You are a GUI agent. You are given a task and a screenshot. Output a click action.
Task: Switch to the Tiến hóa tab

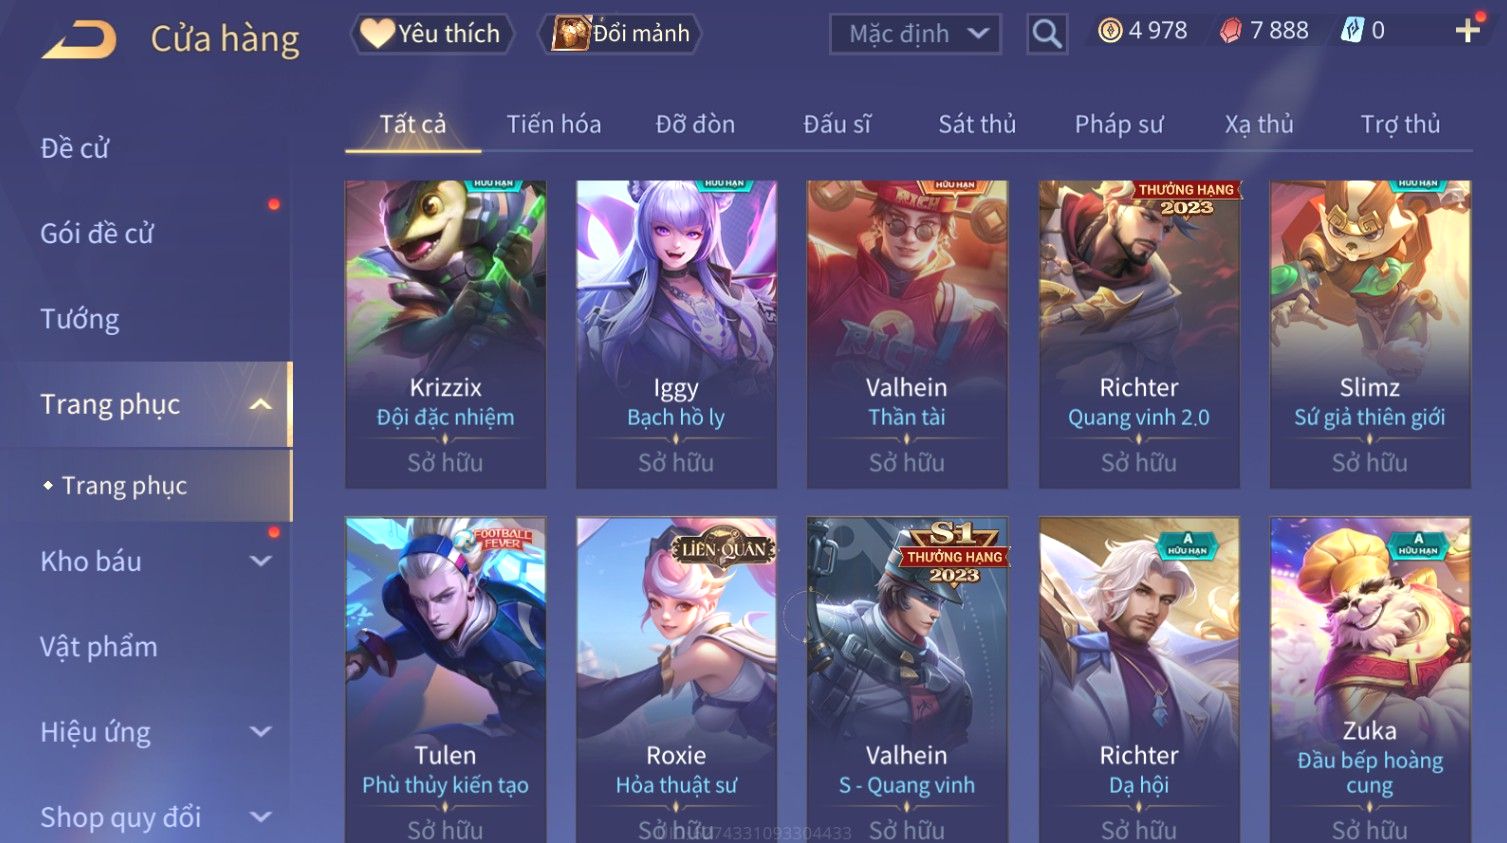click(x=553, y=124)
